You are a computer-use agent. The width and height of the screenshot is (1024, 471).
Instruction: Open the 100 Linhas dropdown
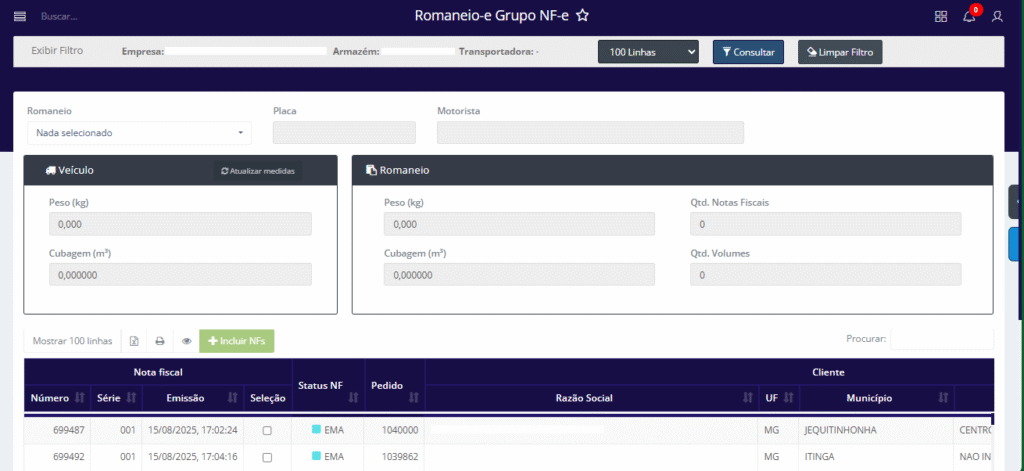(648, 52)
